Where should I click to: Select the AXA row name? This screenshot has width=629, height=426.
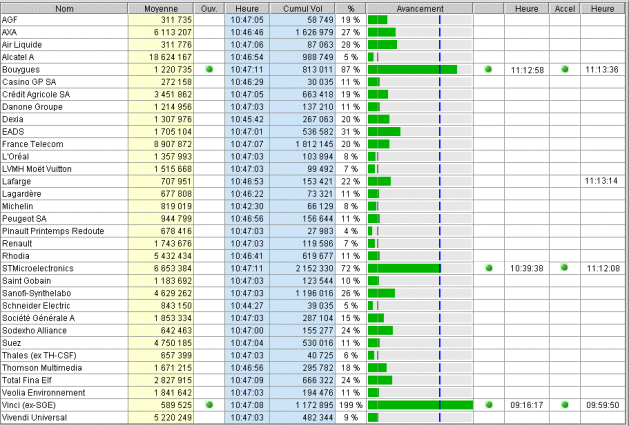pyautogui.click(x=9, y=32)
